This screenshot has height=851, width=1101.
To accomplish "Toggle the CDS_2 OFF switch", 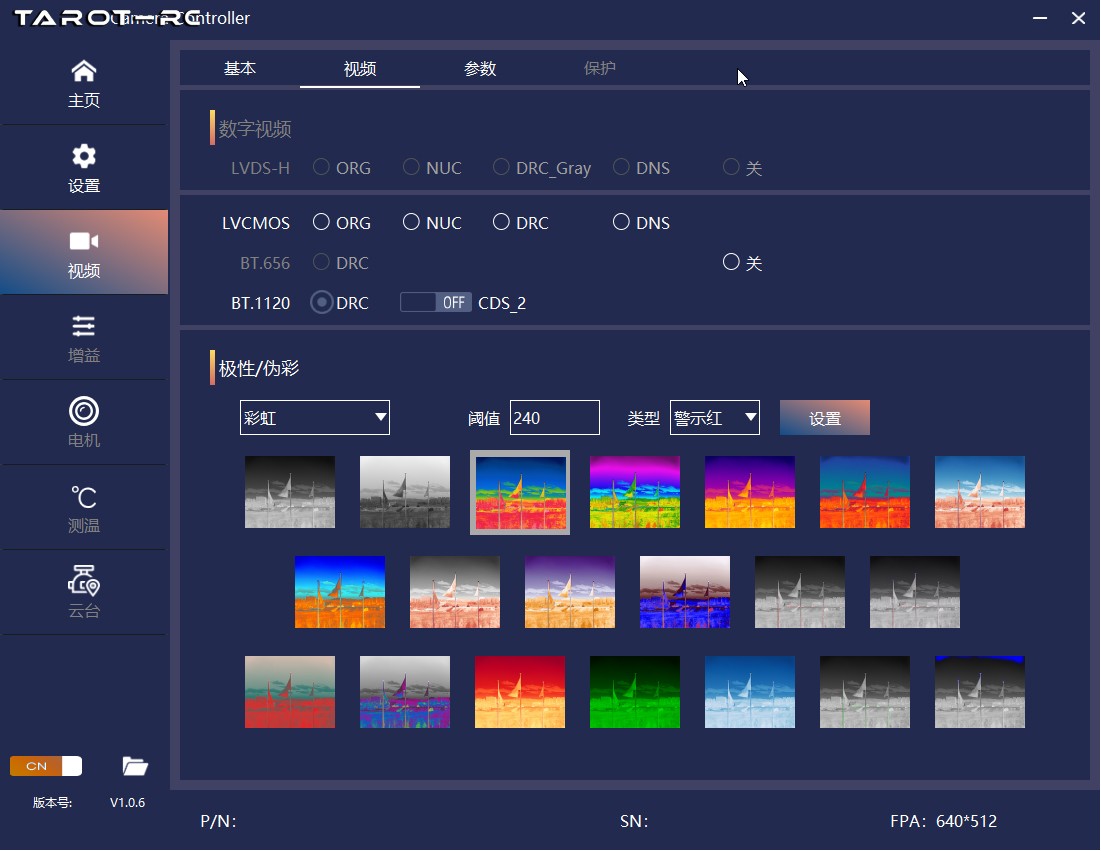I will [x=435, y=302].
